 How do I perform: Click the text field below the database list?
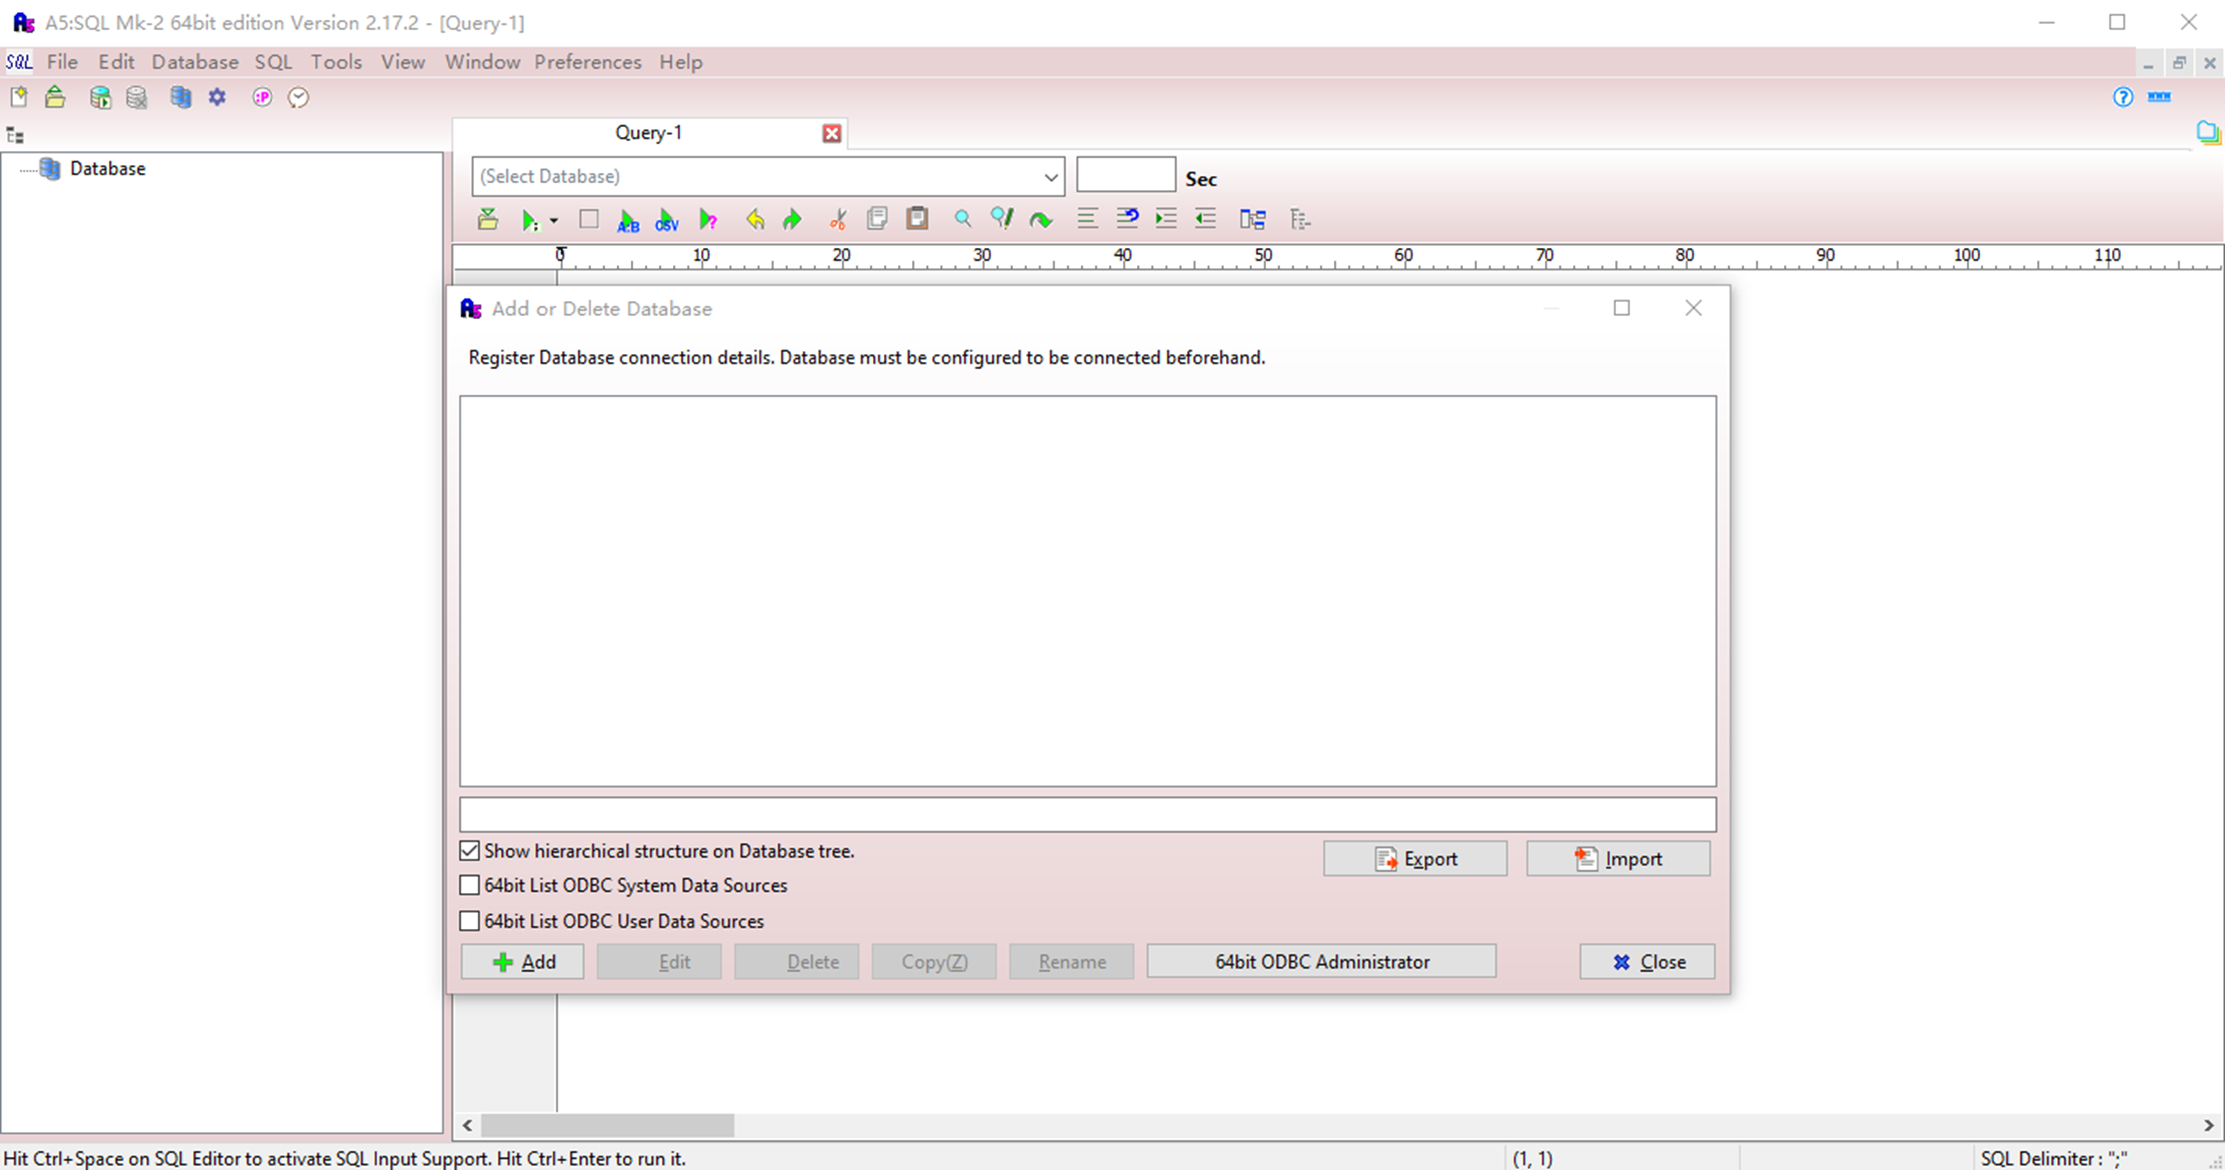[x=1088, y=814]
